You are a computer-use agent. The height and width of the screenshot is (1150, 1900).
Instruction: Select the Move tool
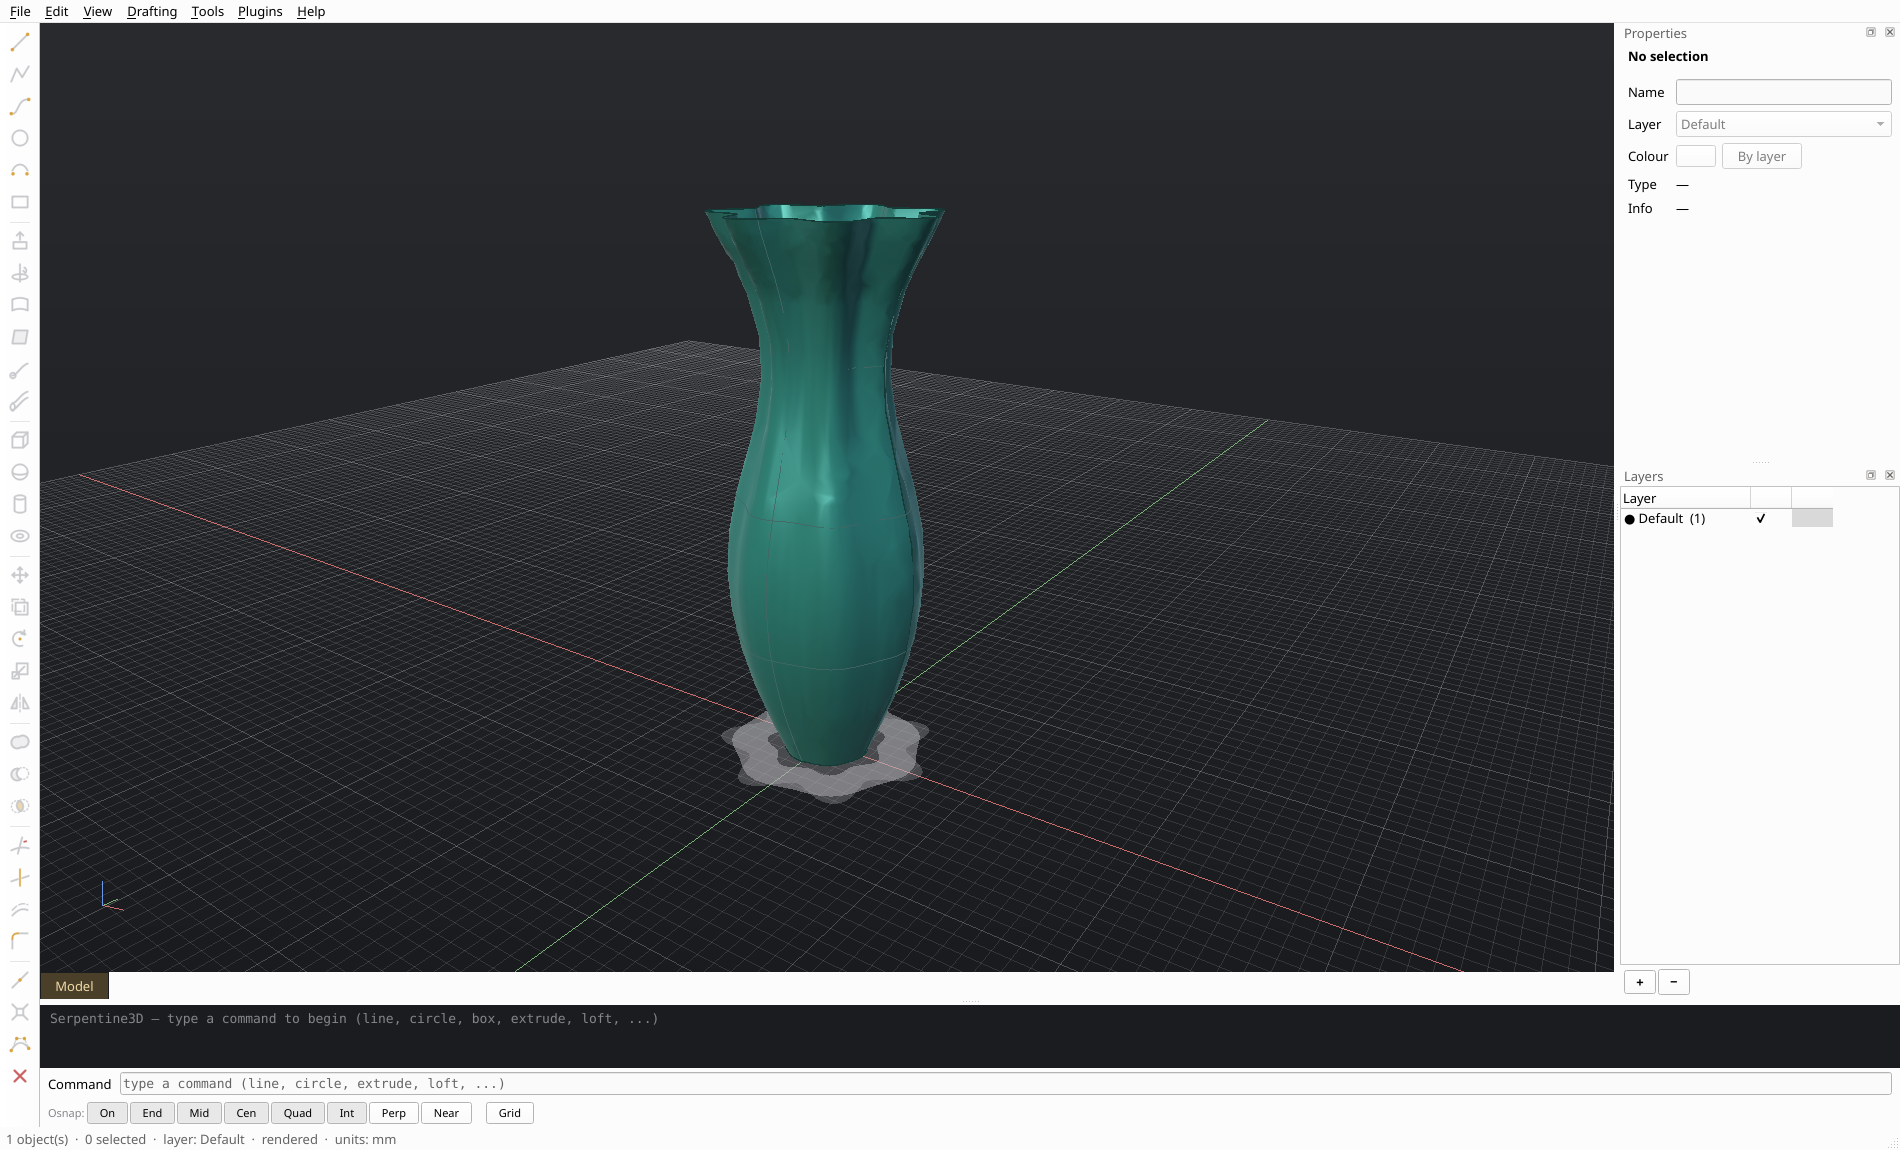click(x=20, y=575)
